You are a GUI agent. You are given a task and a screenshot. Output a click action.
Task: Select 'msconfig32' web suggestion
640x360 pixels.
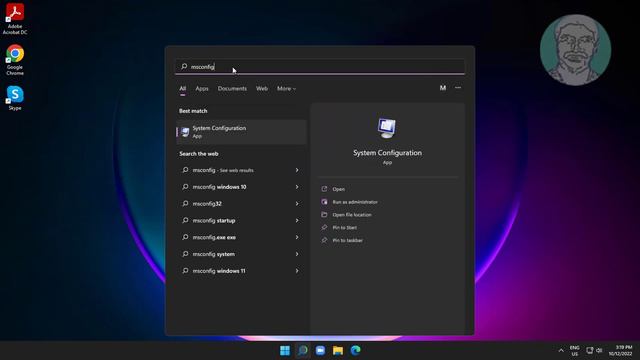(x=241, y=203)
